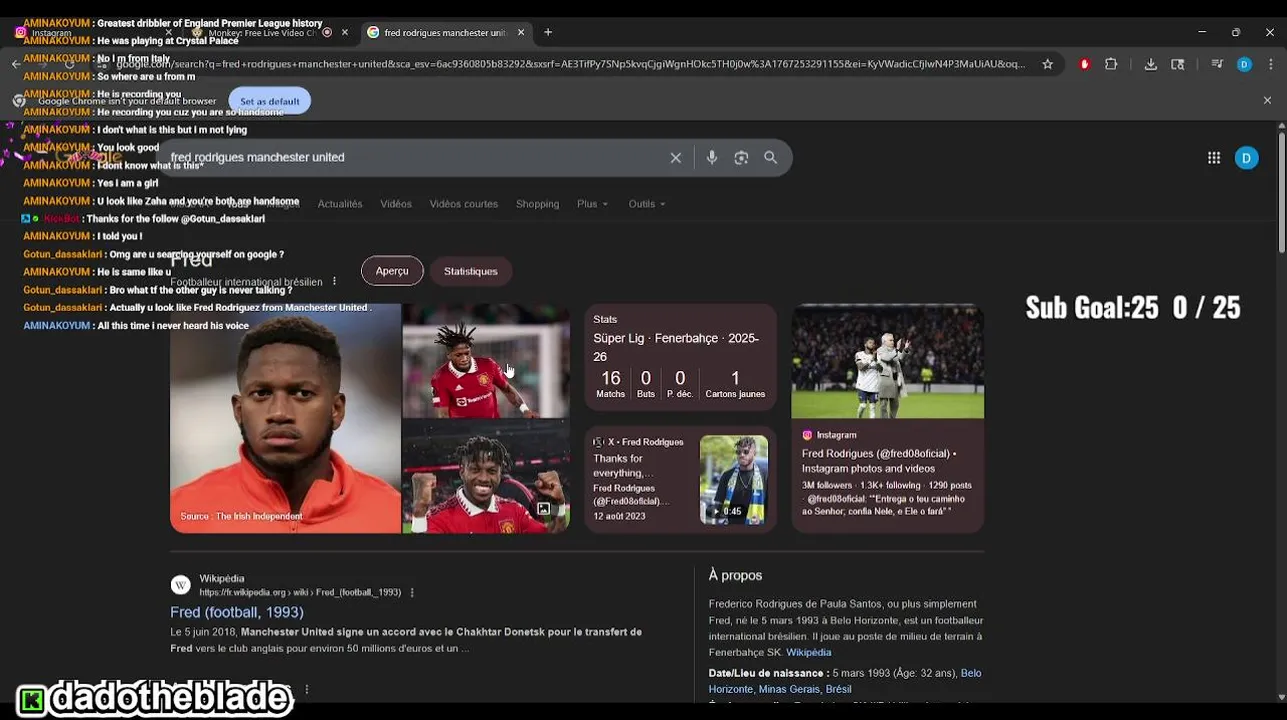Screen dimensions: 1287x720
Task: Open the bottom celebrating Fred photo
Action: coord(486,477)
